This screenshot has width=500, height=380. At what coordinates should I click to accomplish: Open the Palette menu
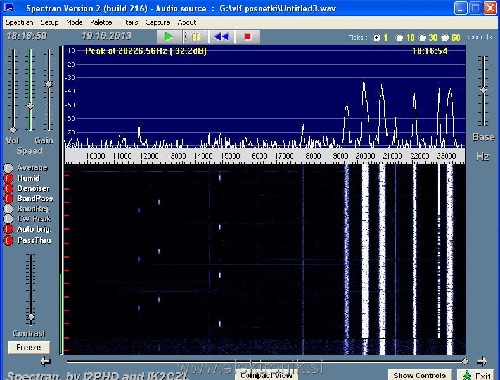pyautogui.click(x=101, y=22)
